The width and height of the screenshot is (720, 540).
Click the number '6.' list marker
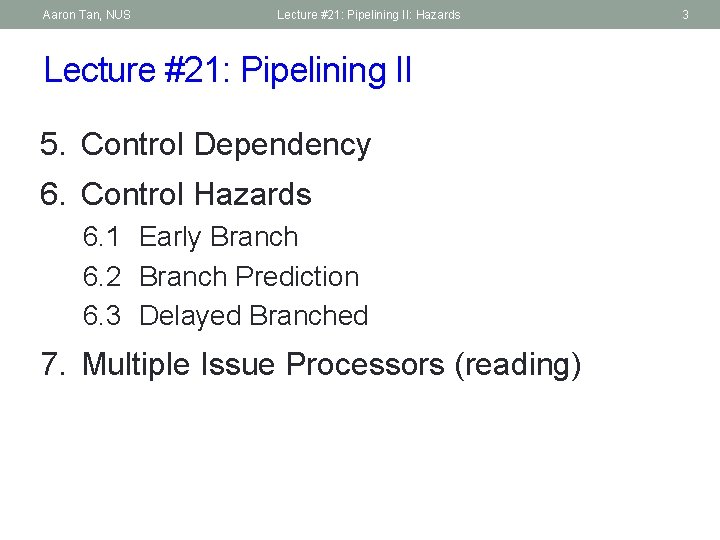tap(52, 194)
